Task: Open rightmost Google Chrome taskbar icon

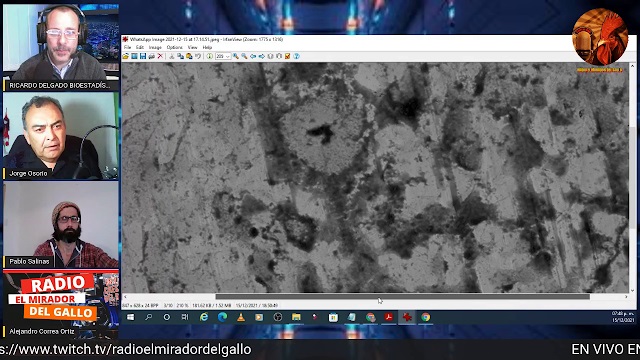Action: (x=426, y=317)
